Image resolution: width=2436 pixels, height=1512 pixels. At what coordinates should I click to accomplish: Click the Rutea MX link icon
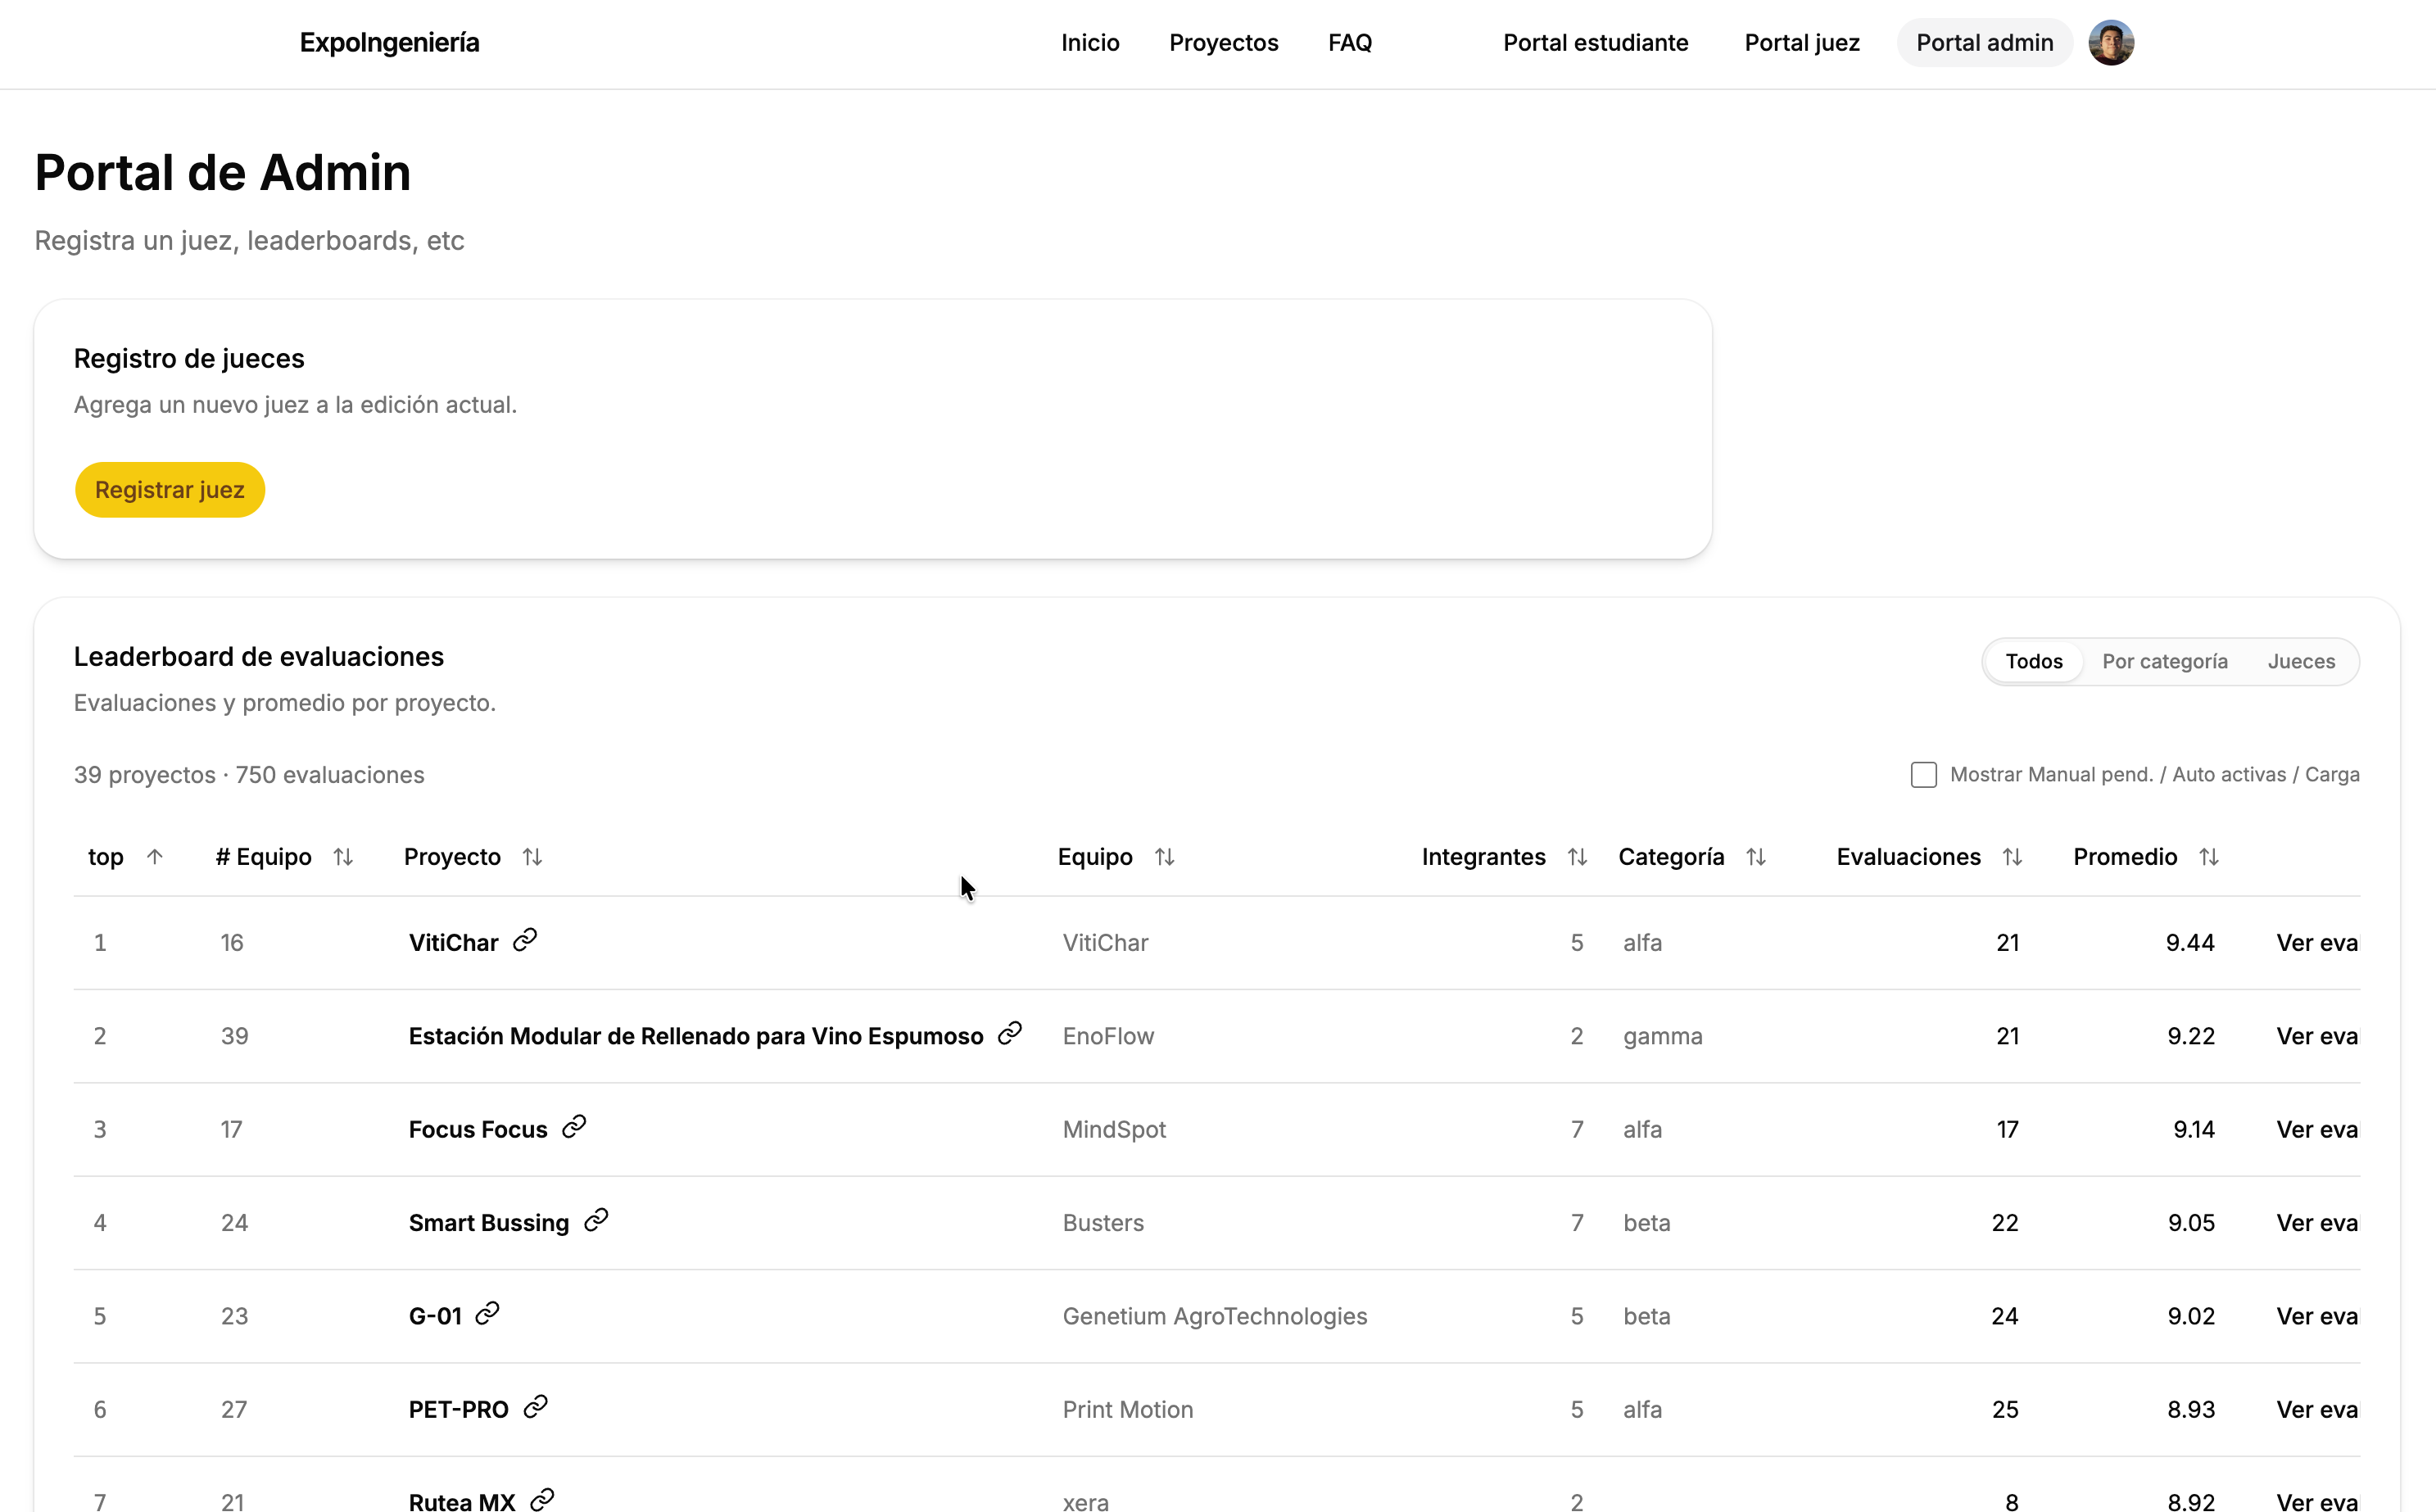point(542,1499)
